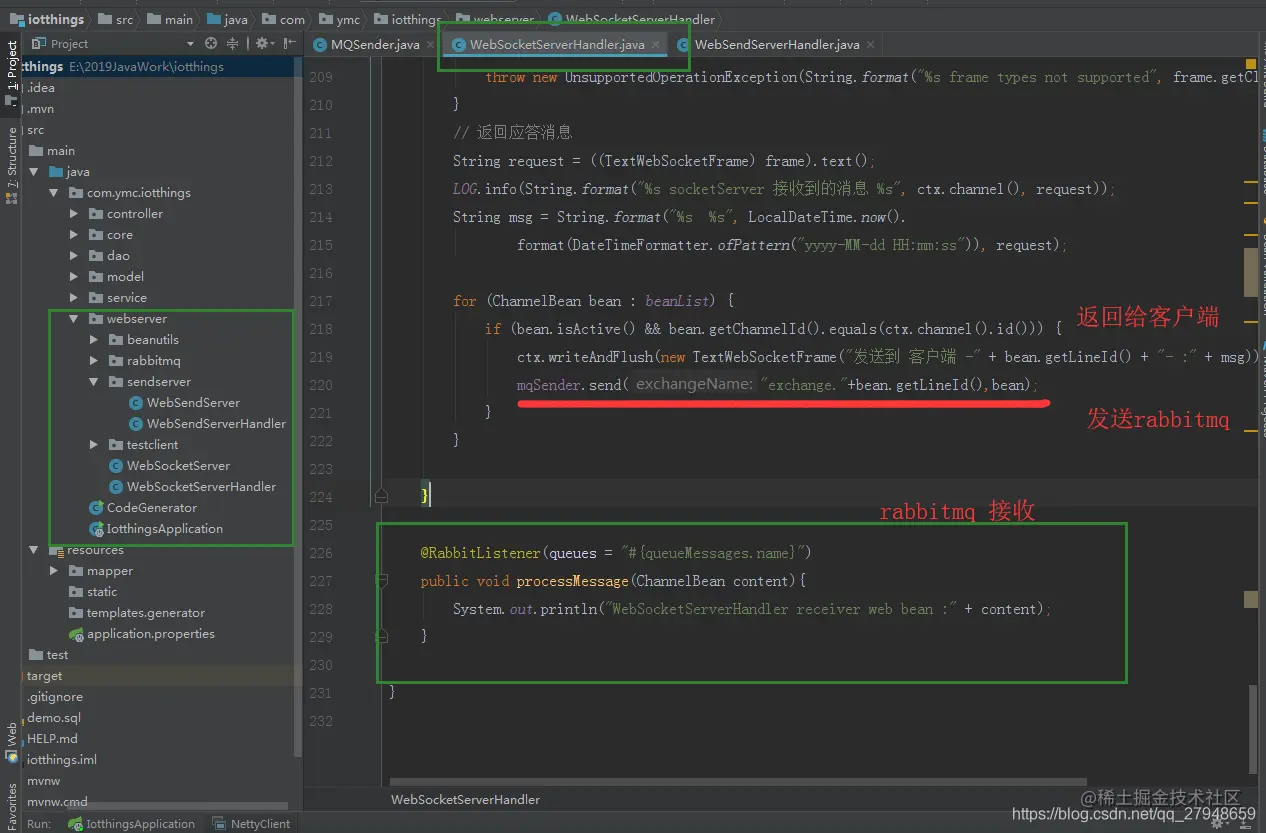
Task: Select WebSocketServerHandler class in project tree
Action: click(201, 487)
